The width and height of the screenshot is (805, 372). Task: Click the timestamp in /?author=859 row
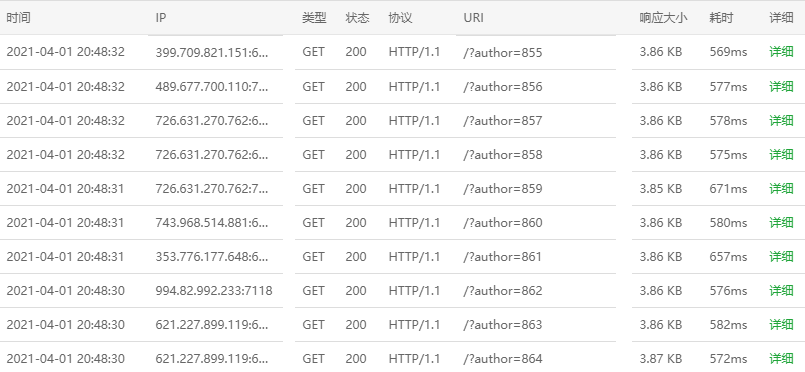[65, 188]
